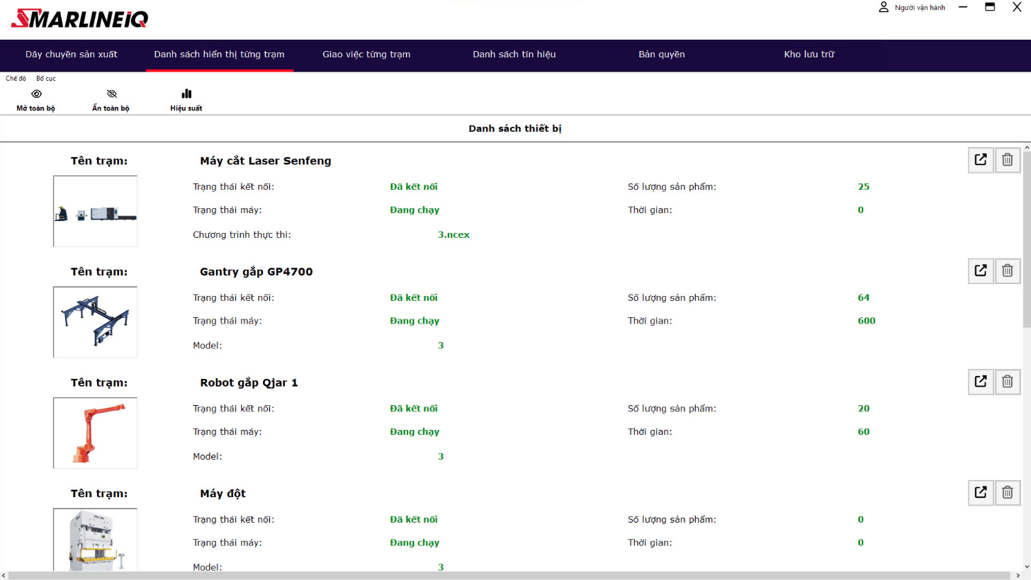Click the Danh sách thiết bị heading
Viewport: 1031px width, 580px height.
[x=515, y=128]
